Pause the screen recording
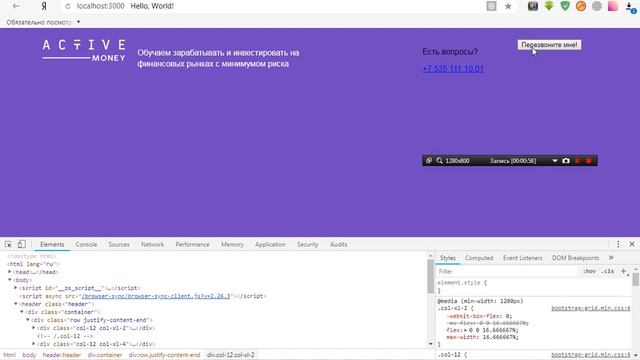640x360 pixels. click(x=577, y=160)
